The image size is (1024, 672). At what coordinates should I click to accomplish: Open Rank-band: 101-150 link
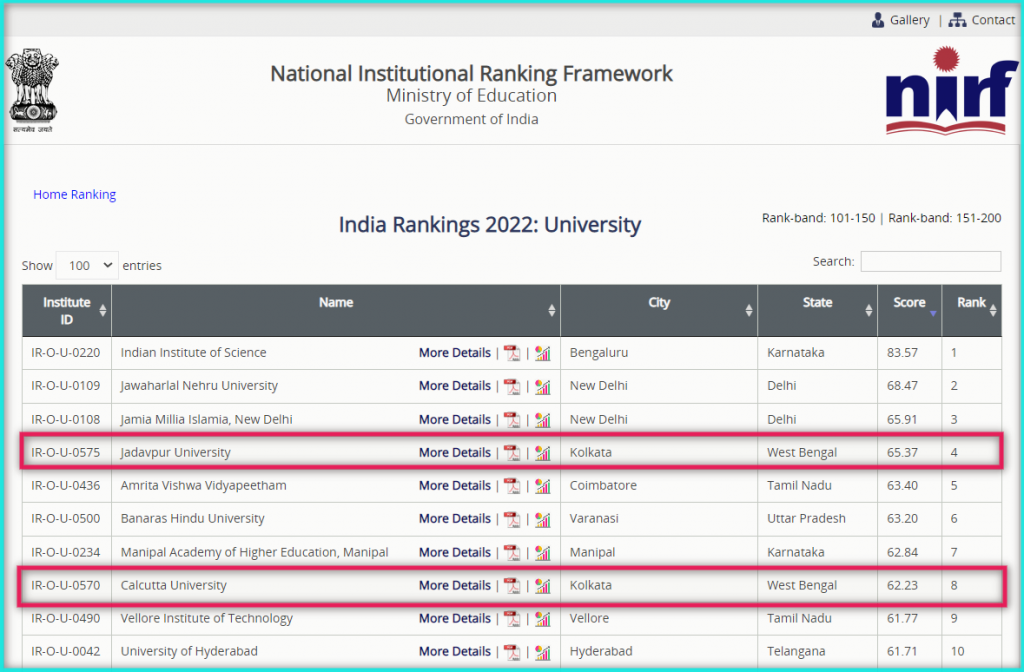pos(818,218)
